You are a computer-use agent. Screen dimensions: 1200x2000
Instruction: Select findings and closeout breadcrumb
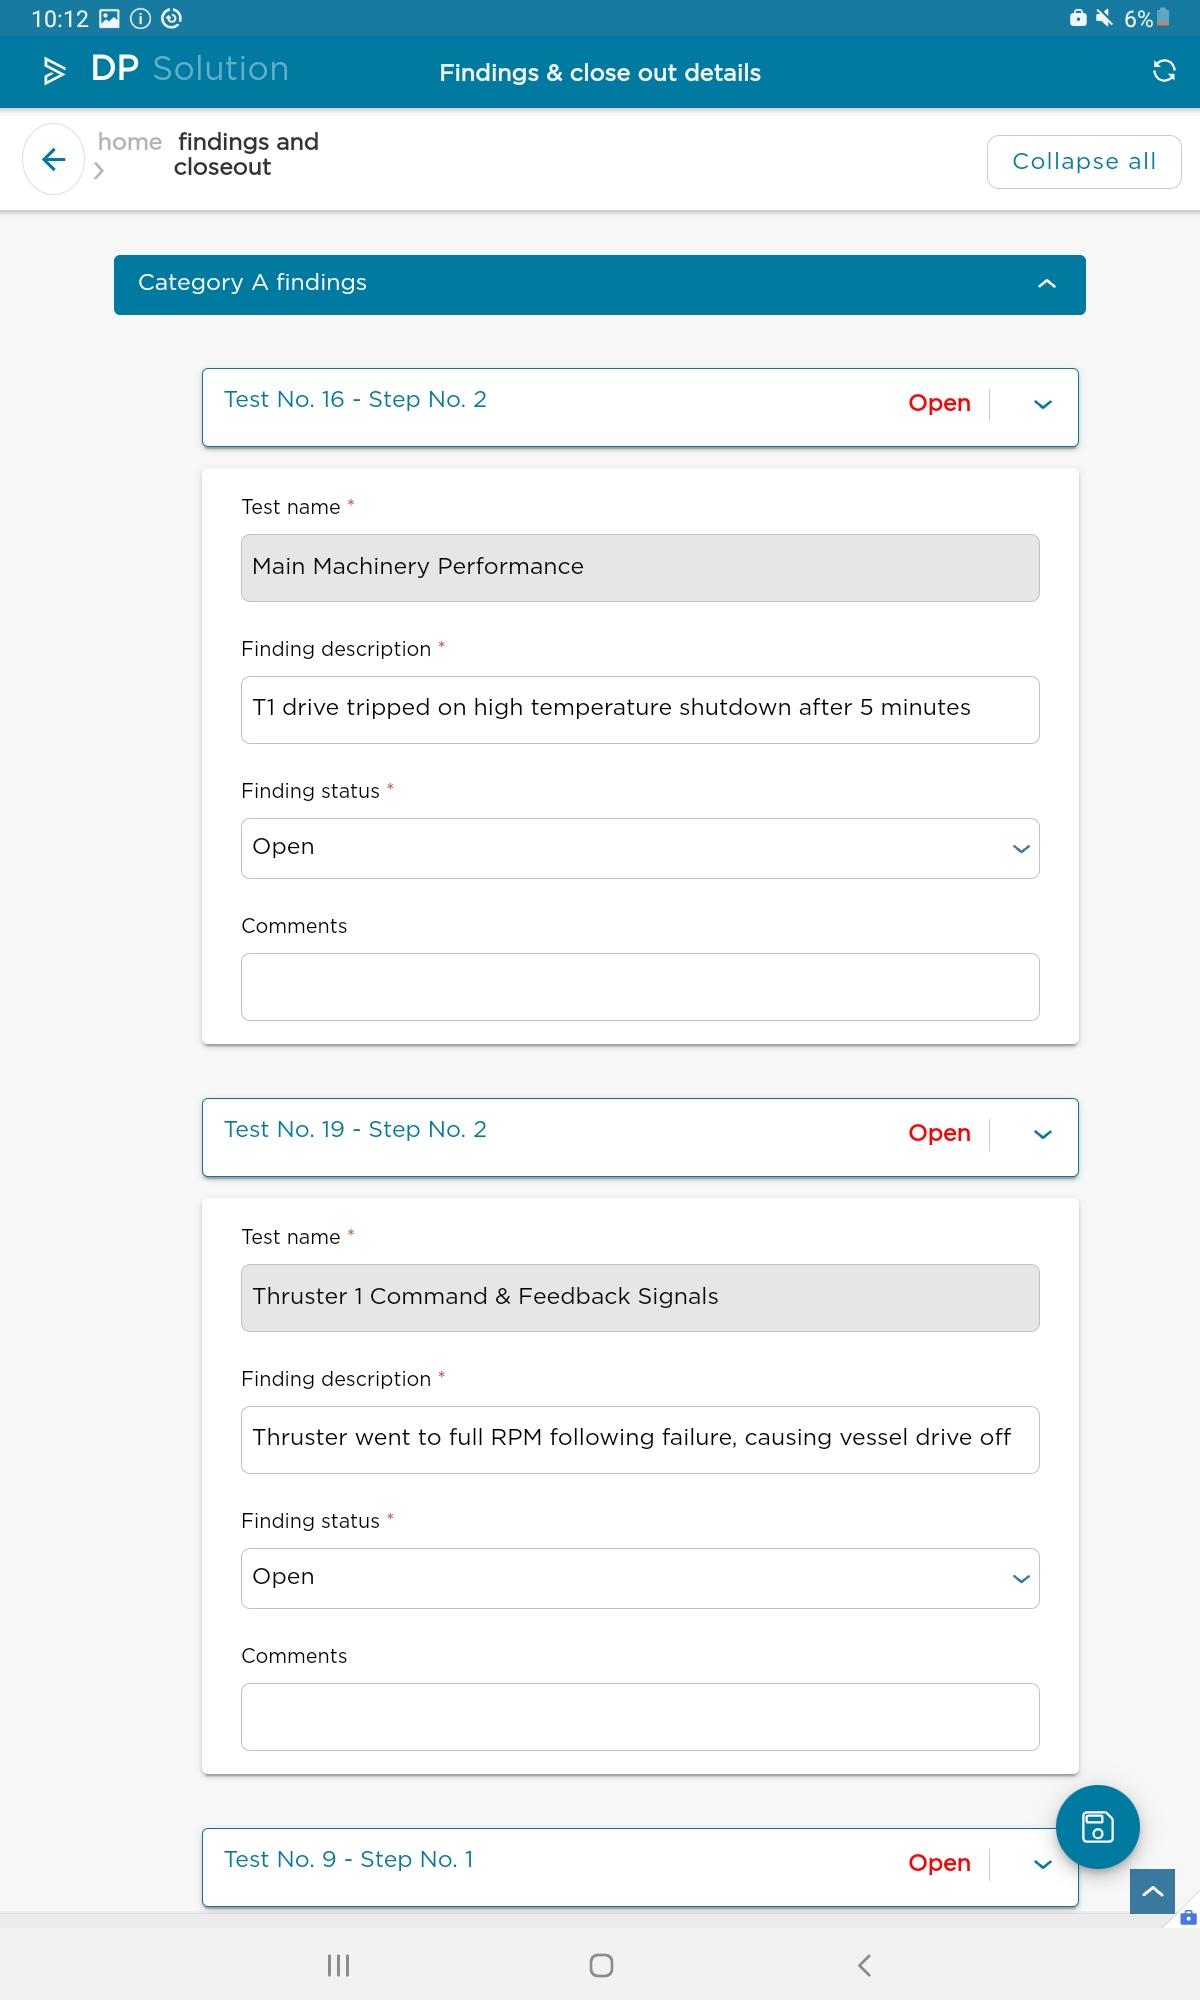(x=246, y=154)
